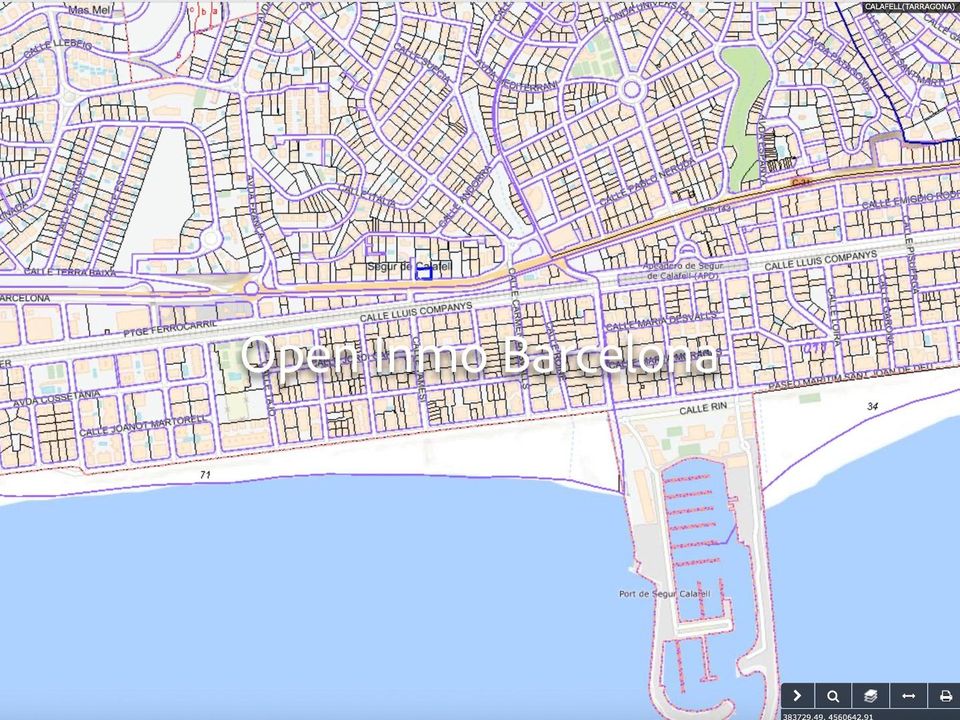Click the beach zone numbered 71
The image size is (960, 720).
point(205,474)
